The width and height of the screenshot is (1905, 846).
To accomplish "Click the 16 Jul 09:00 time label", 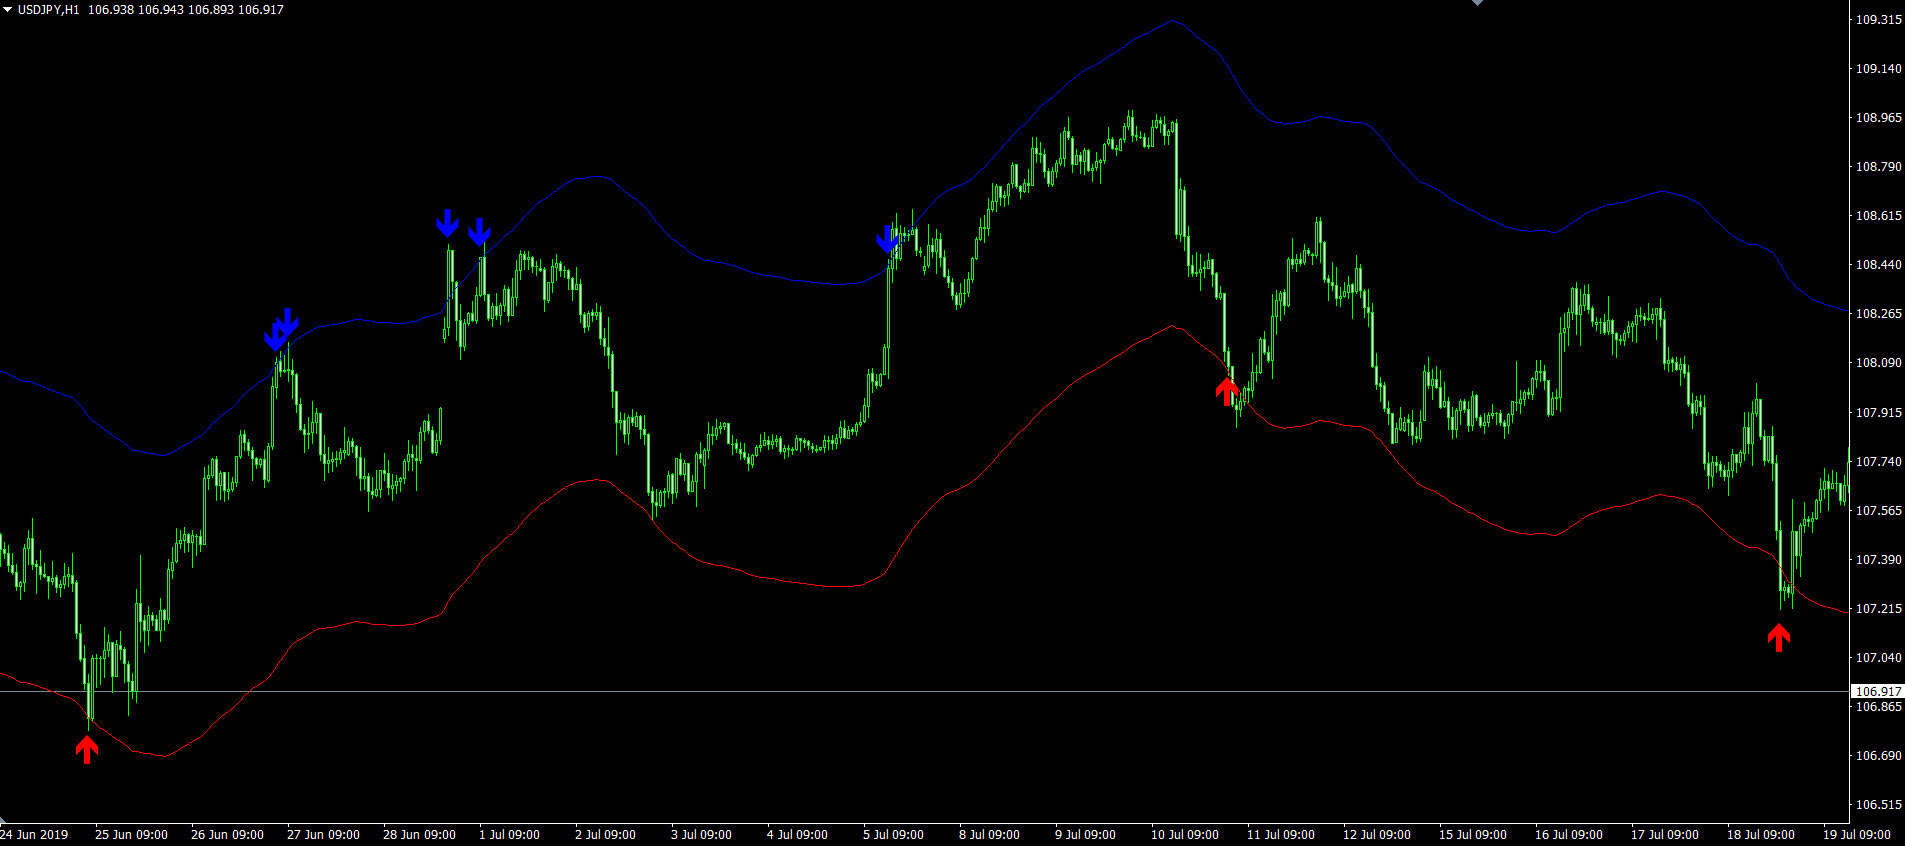I will coord(1569,835).
